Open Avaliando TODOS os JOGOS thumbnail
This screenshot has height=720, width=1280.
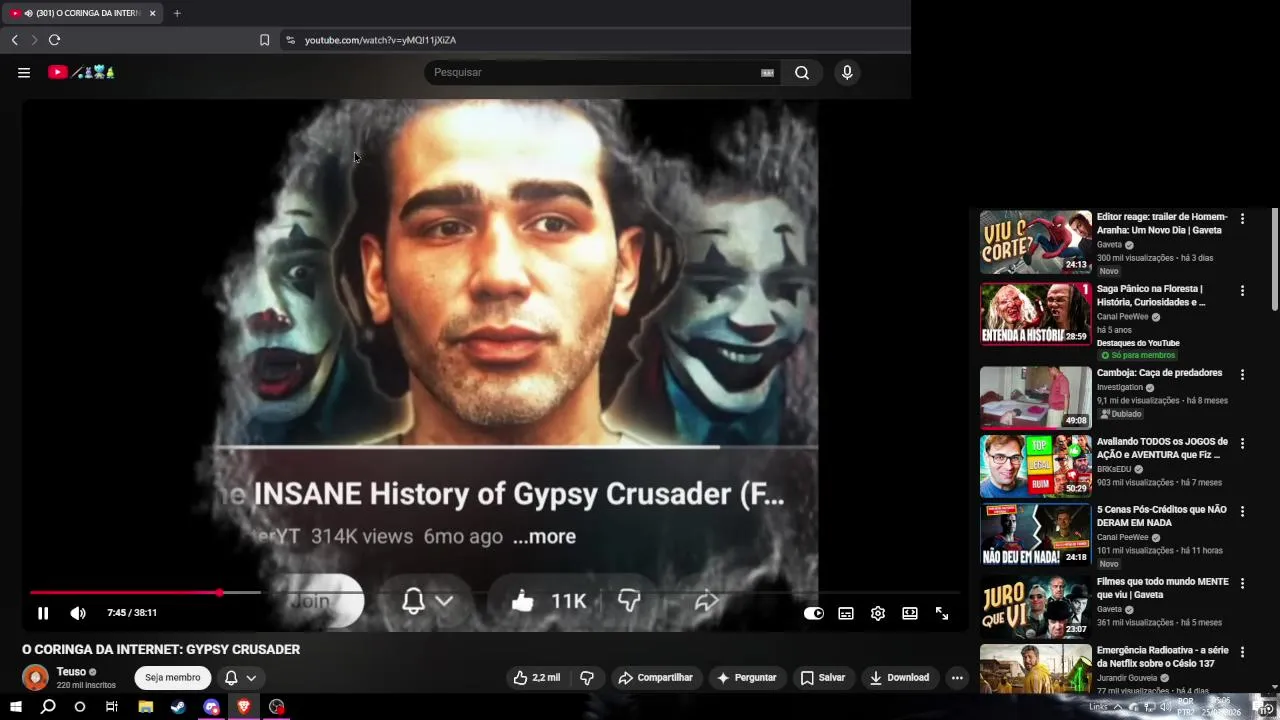[1035, 465]
